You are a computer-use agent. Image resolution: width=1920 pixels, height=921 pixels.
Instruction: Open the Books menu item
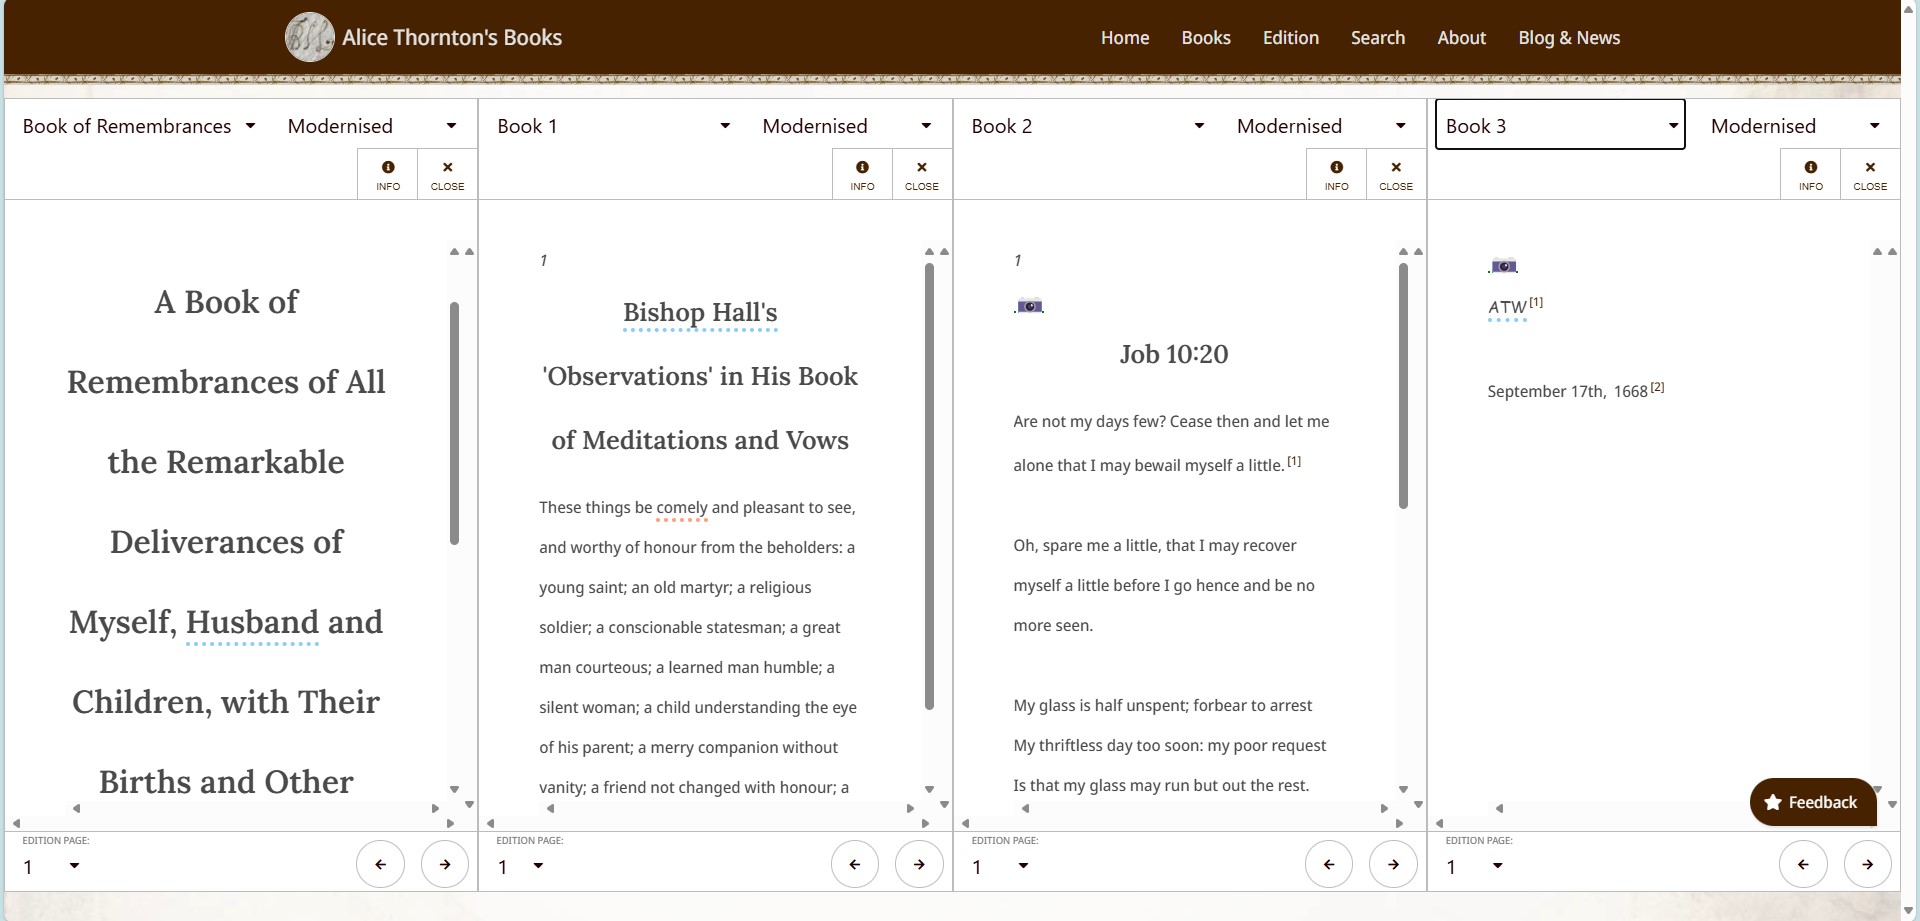tap(1206, 38)
